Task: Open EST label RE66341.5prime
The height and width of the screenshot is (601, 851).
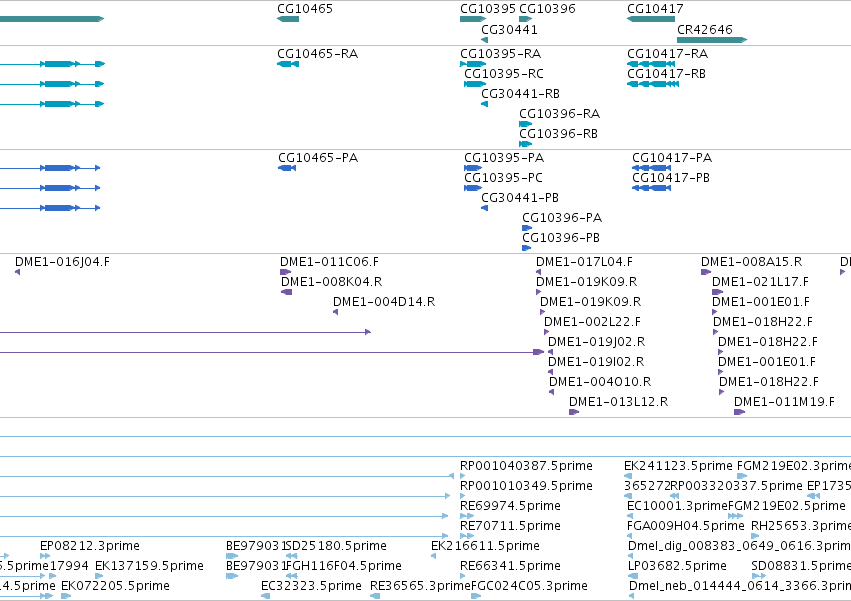Action: click(x=510, y=566)
